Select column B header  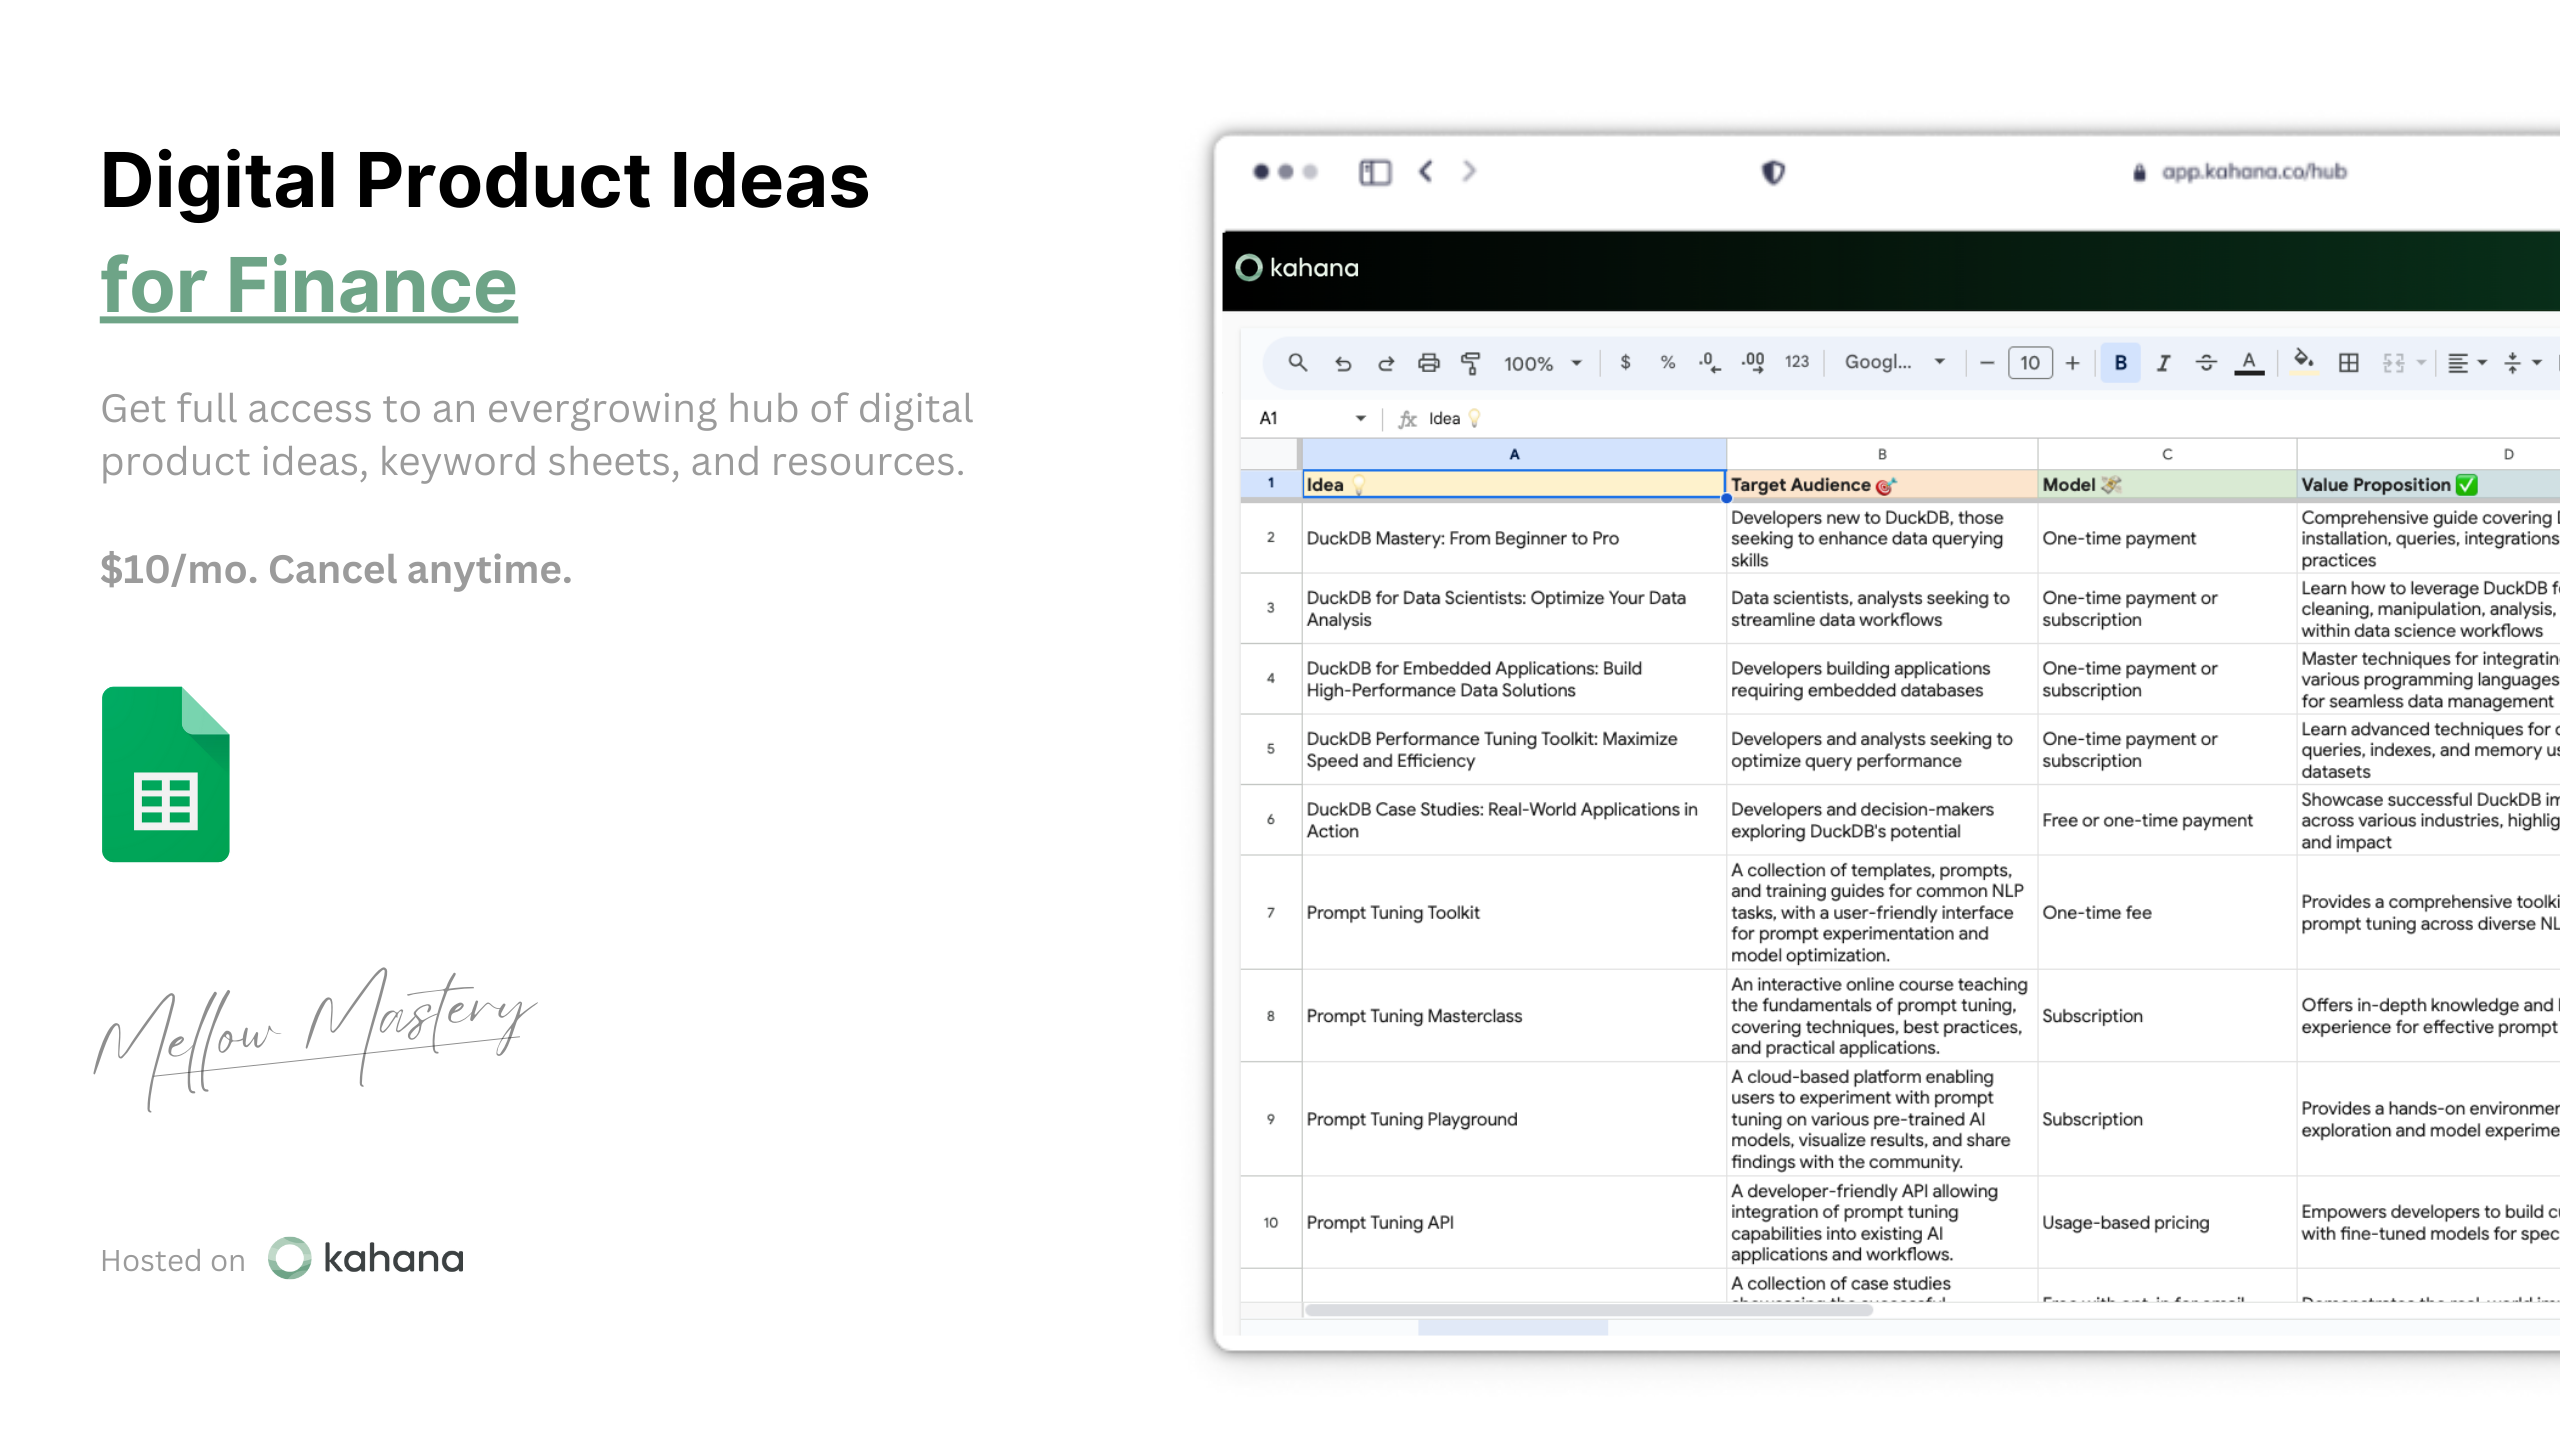(1882, 454)
